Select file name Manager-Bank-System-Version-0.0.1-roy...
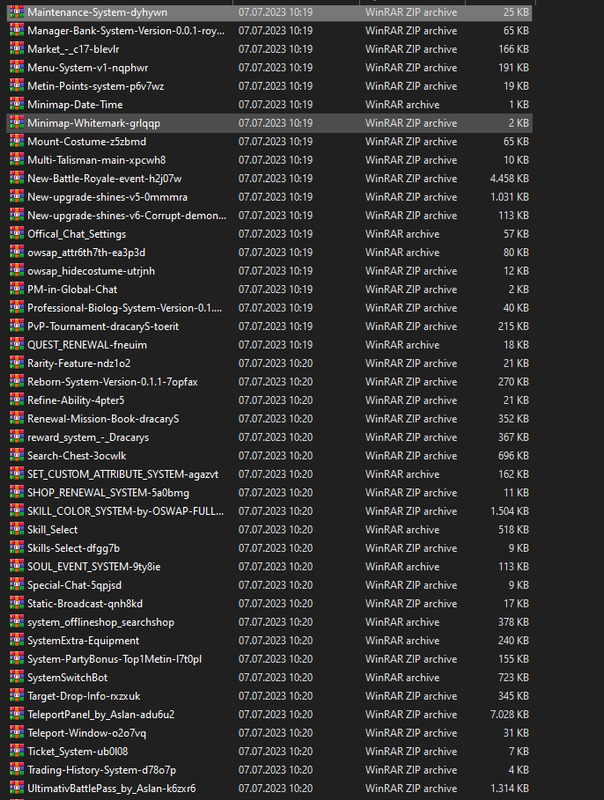 point(126,31)
